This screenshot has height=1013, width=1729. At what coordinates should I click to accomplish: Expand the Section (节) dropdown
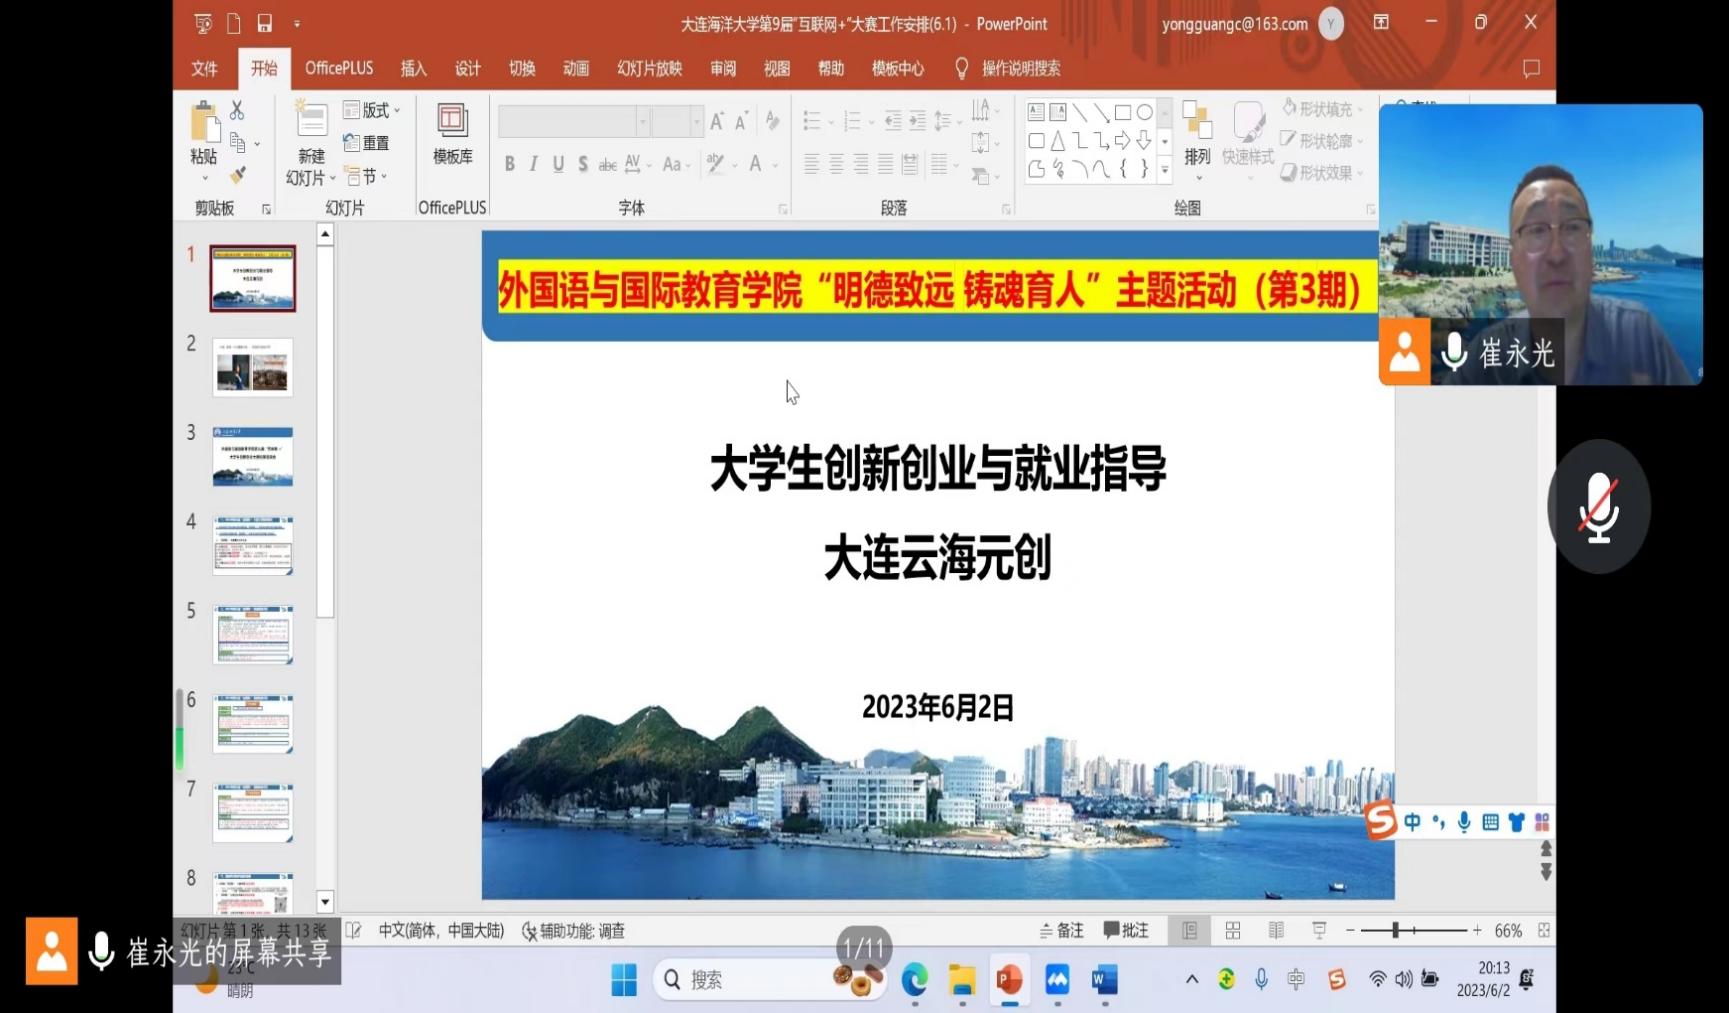click(x=367, y=176)
